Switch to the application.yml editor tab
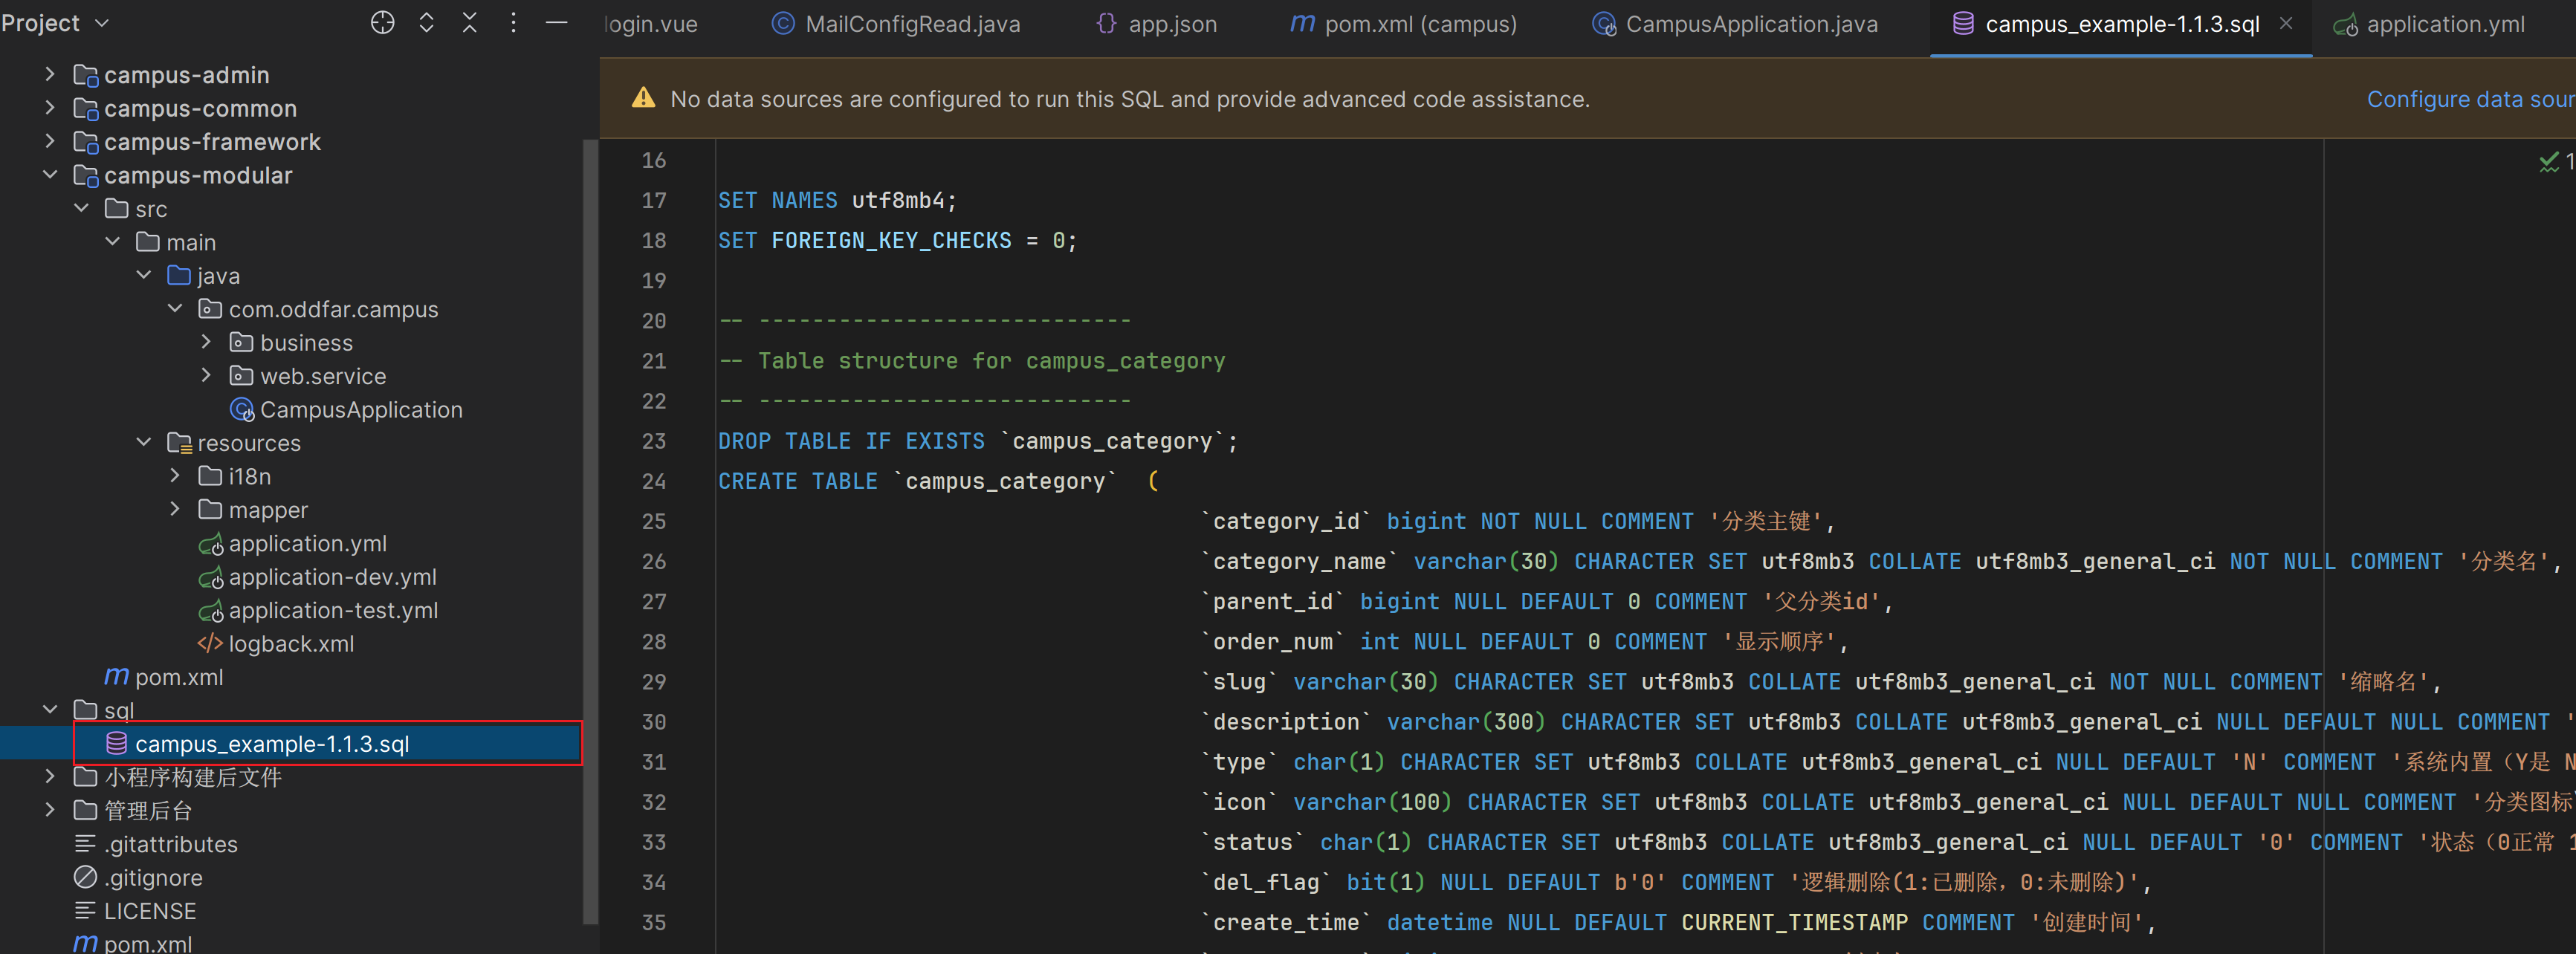The width and height of the screenshot is (2576, 954). click(x=2430, y=24)
